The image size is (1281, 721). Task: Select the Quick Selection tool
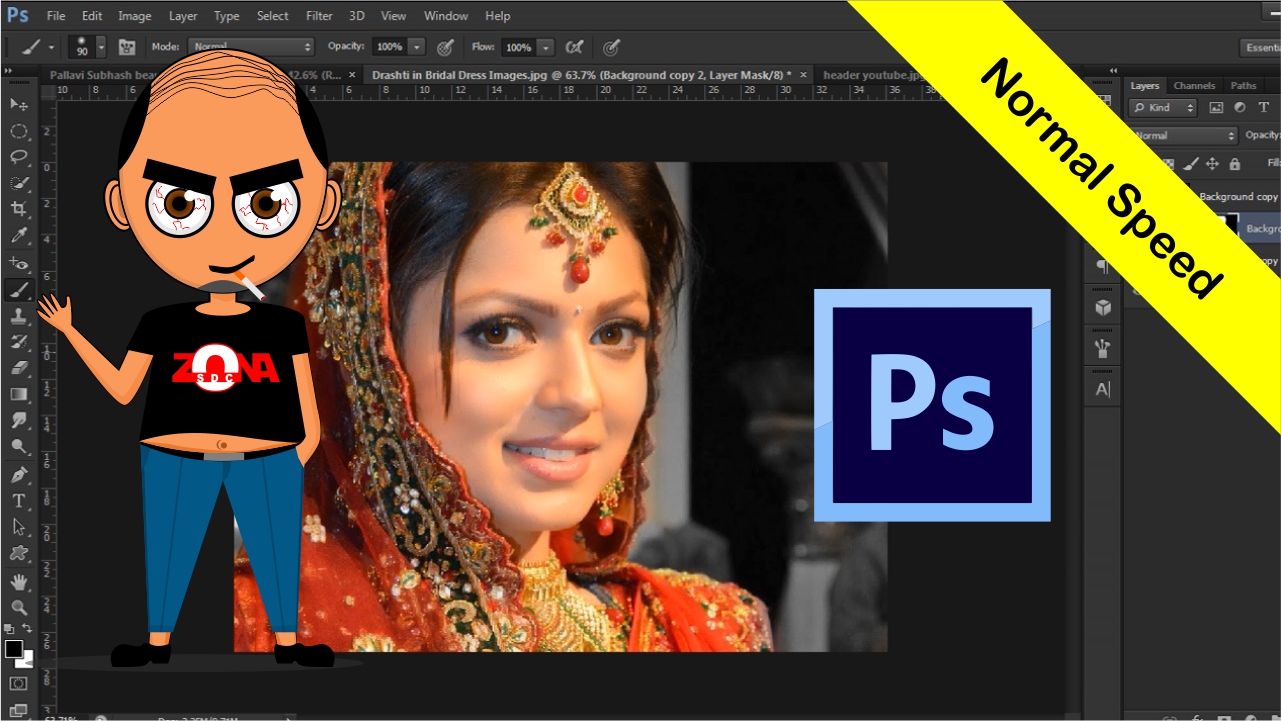coord(19,183)
